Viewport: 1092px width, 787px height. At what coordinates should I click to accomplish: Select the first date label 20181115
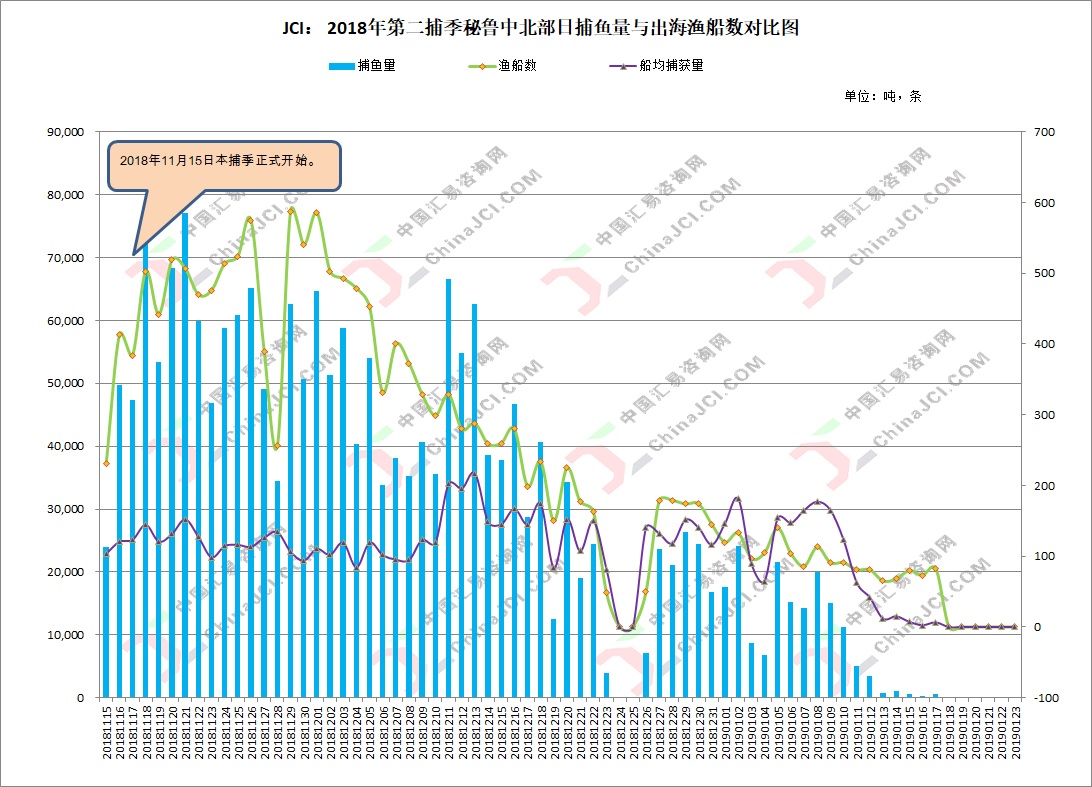pyautogui.click(x=107, y=732)
